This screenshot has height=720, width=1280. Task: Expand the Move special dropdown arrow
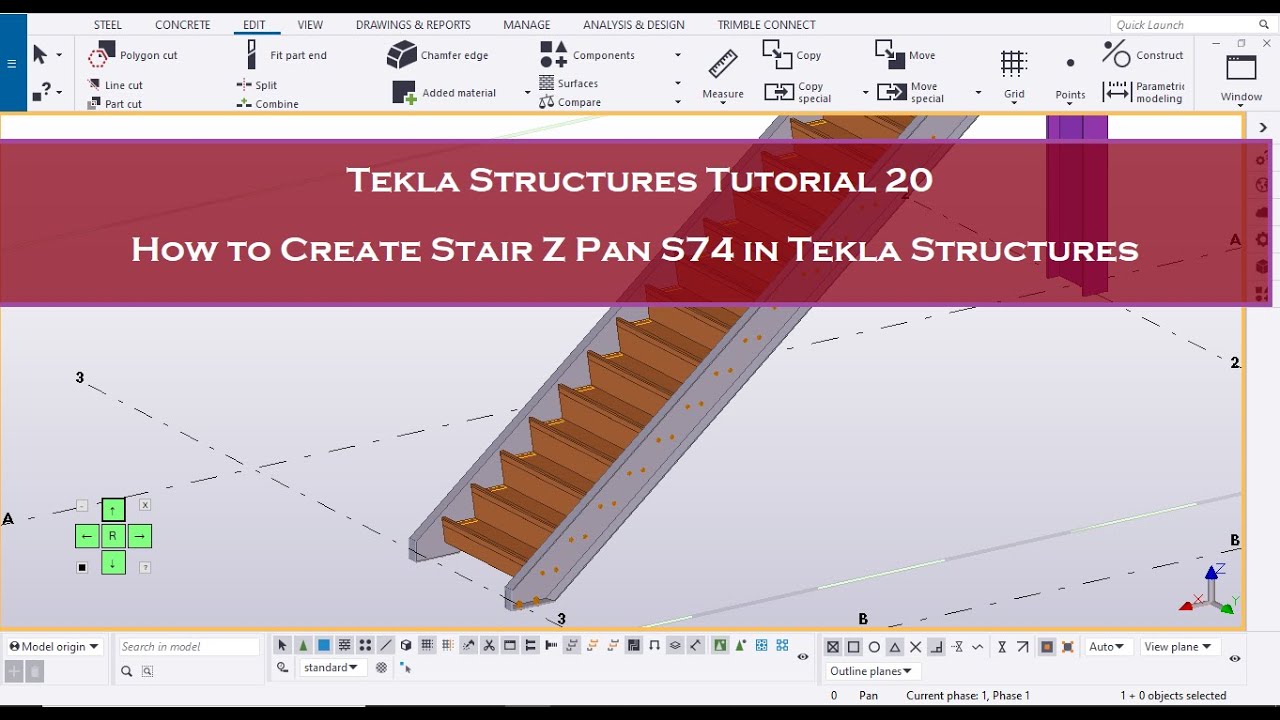pos(978,93)
